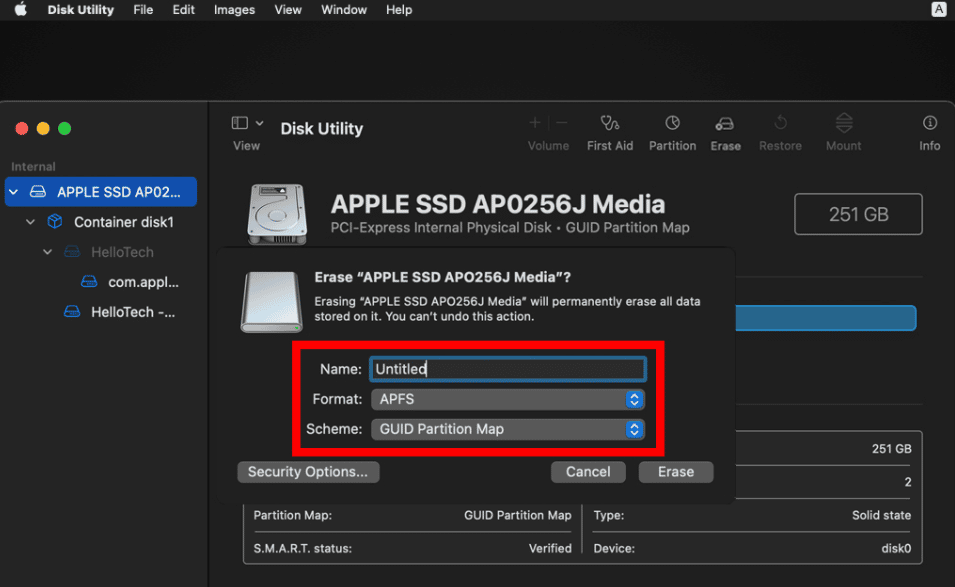This screenshot has width=955, height=587.
Task: Click the S.M.A.R.T. status Verified value
Action: pos(550,548)
